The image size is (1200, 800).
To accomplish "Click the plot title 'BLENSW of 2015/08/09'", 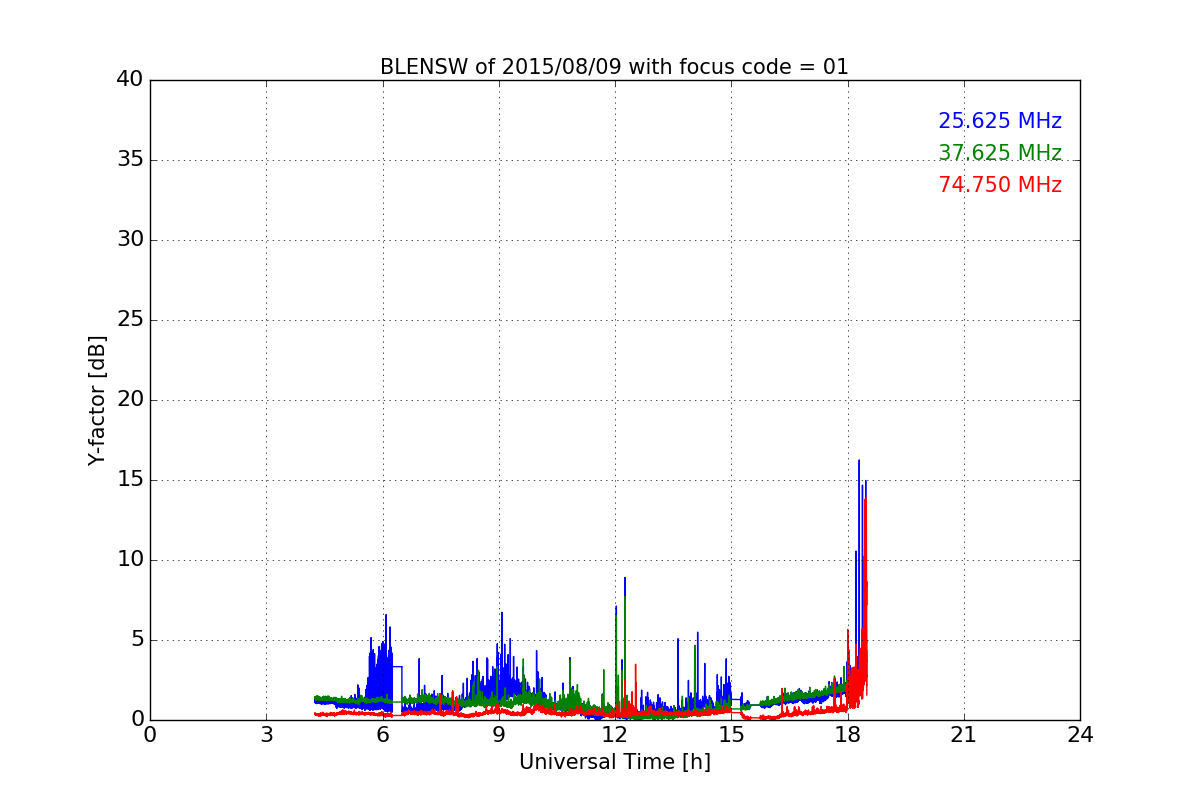I will pos(614,67).
